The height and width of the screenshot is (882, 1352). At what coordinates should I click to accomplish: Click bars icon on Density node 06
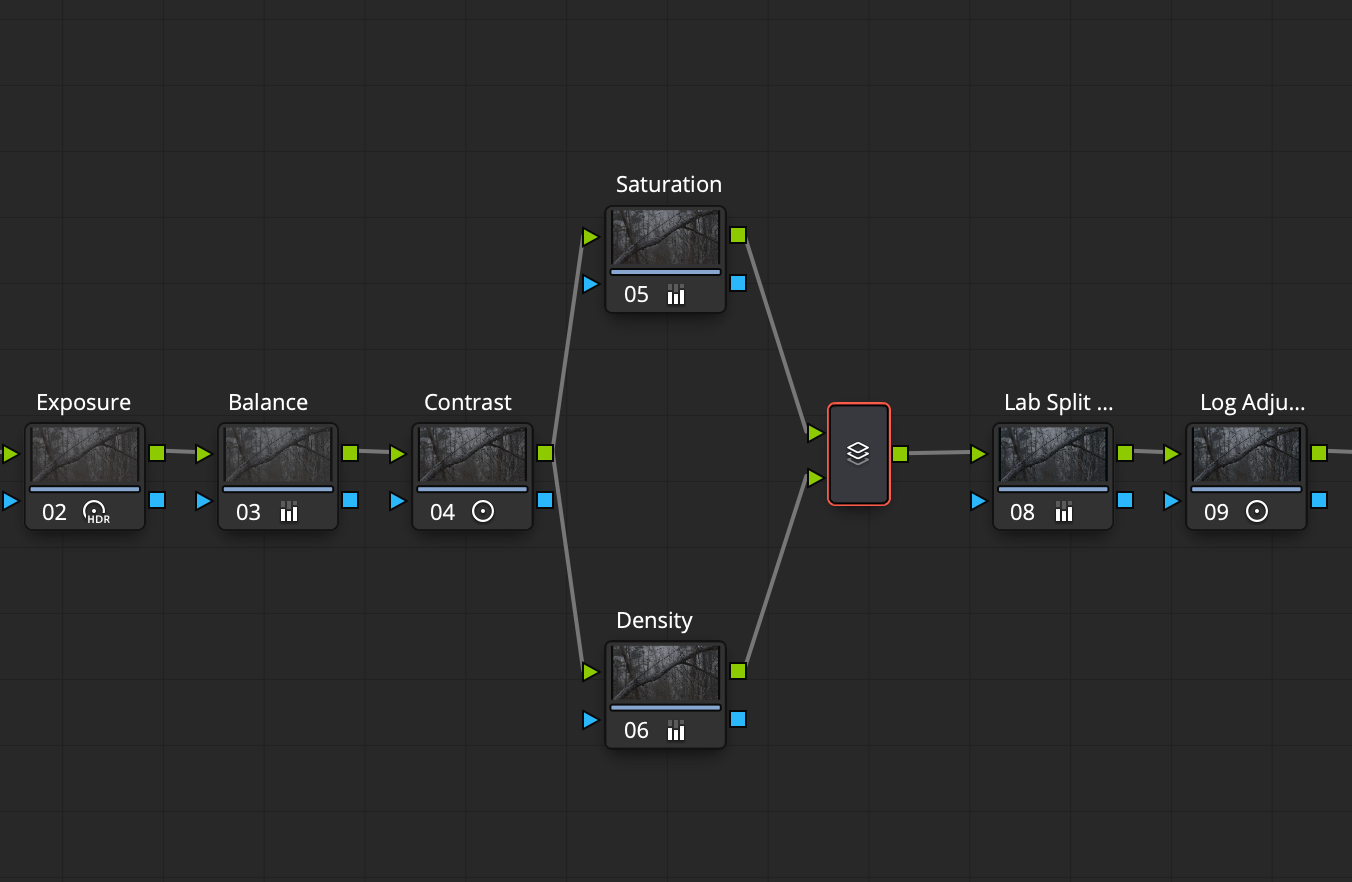676,730
